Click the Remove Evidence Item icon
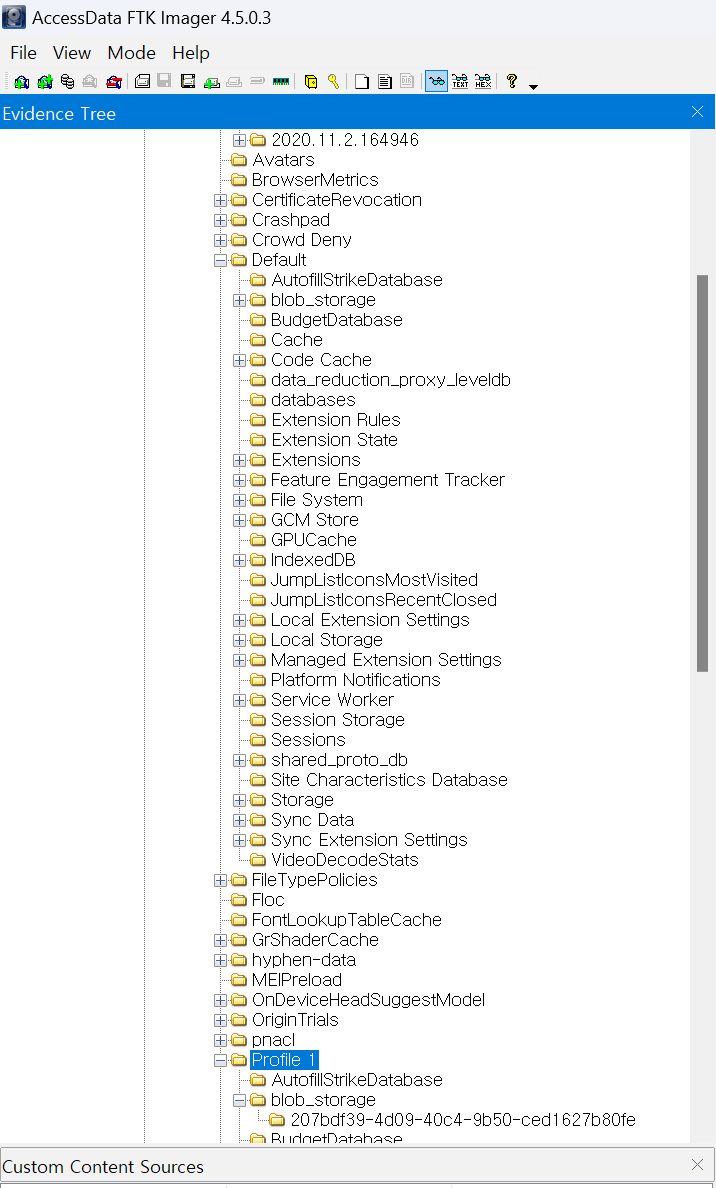The width and height of the screenshot is (716, 1188). [x=90, y=81]
